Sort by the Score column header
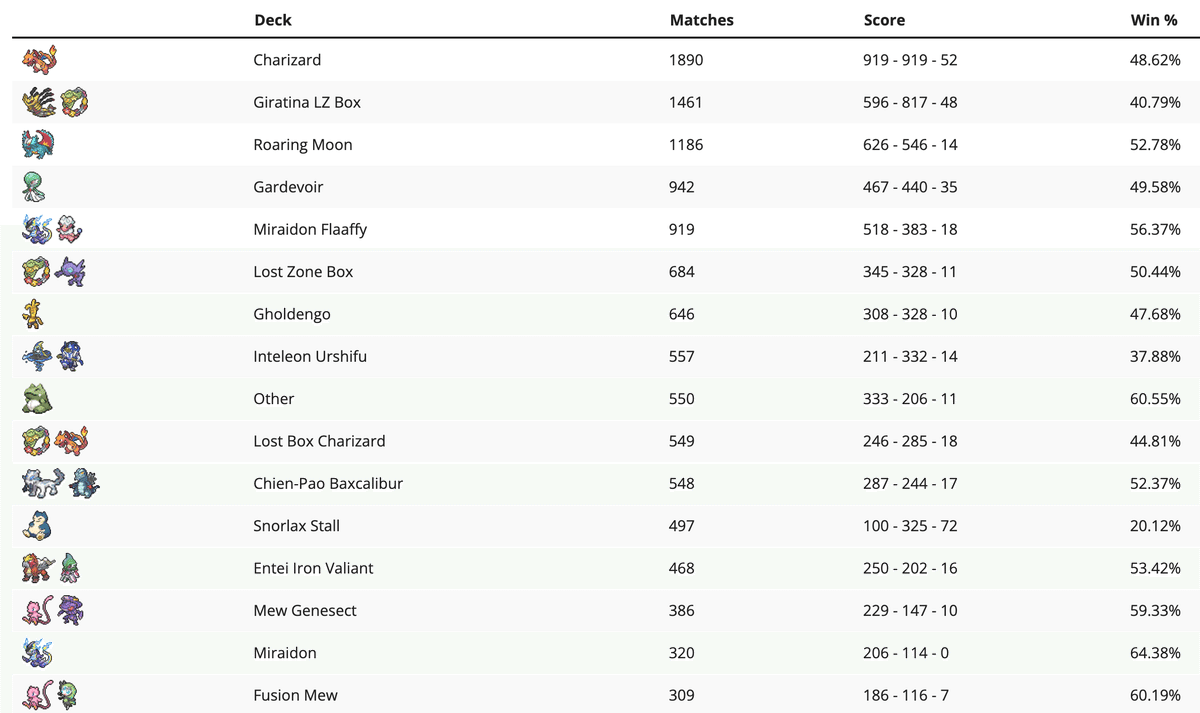 tap(884, 20)
